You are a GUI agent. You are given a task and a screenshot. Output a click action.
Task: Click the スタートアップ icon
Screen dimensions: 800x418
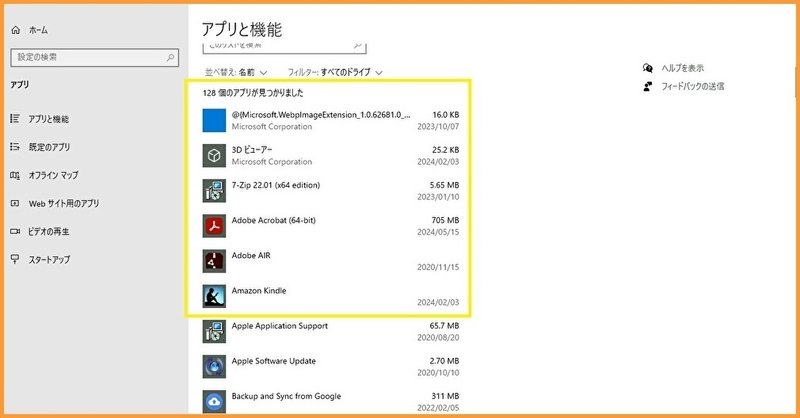[x=15, y=259]
